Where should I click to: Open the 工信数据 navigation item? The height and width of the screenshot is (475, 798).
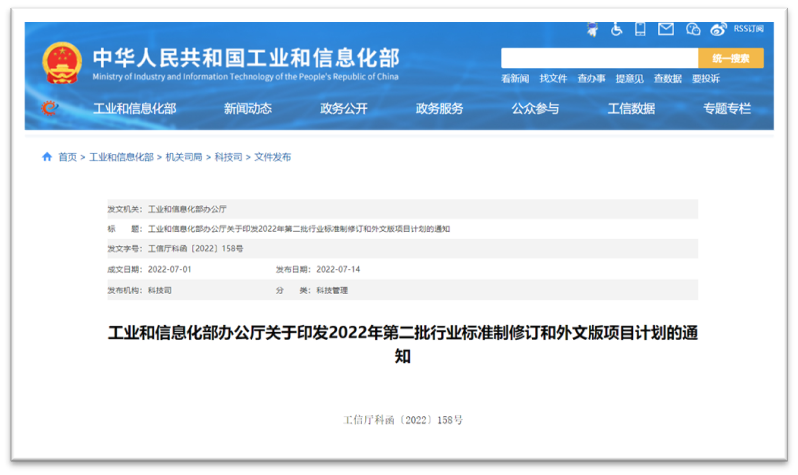(x=631, y=108)
